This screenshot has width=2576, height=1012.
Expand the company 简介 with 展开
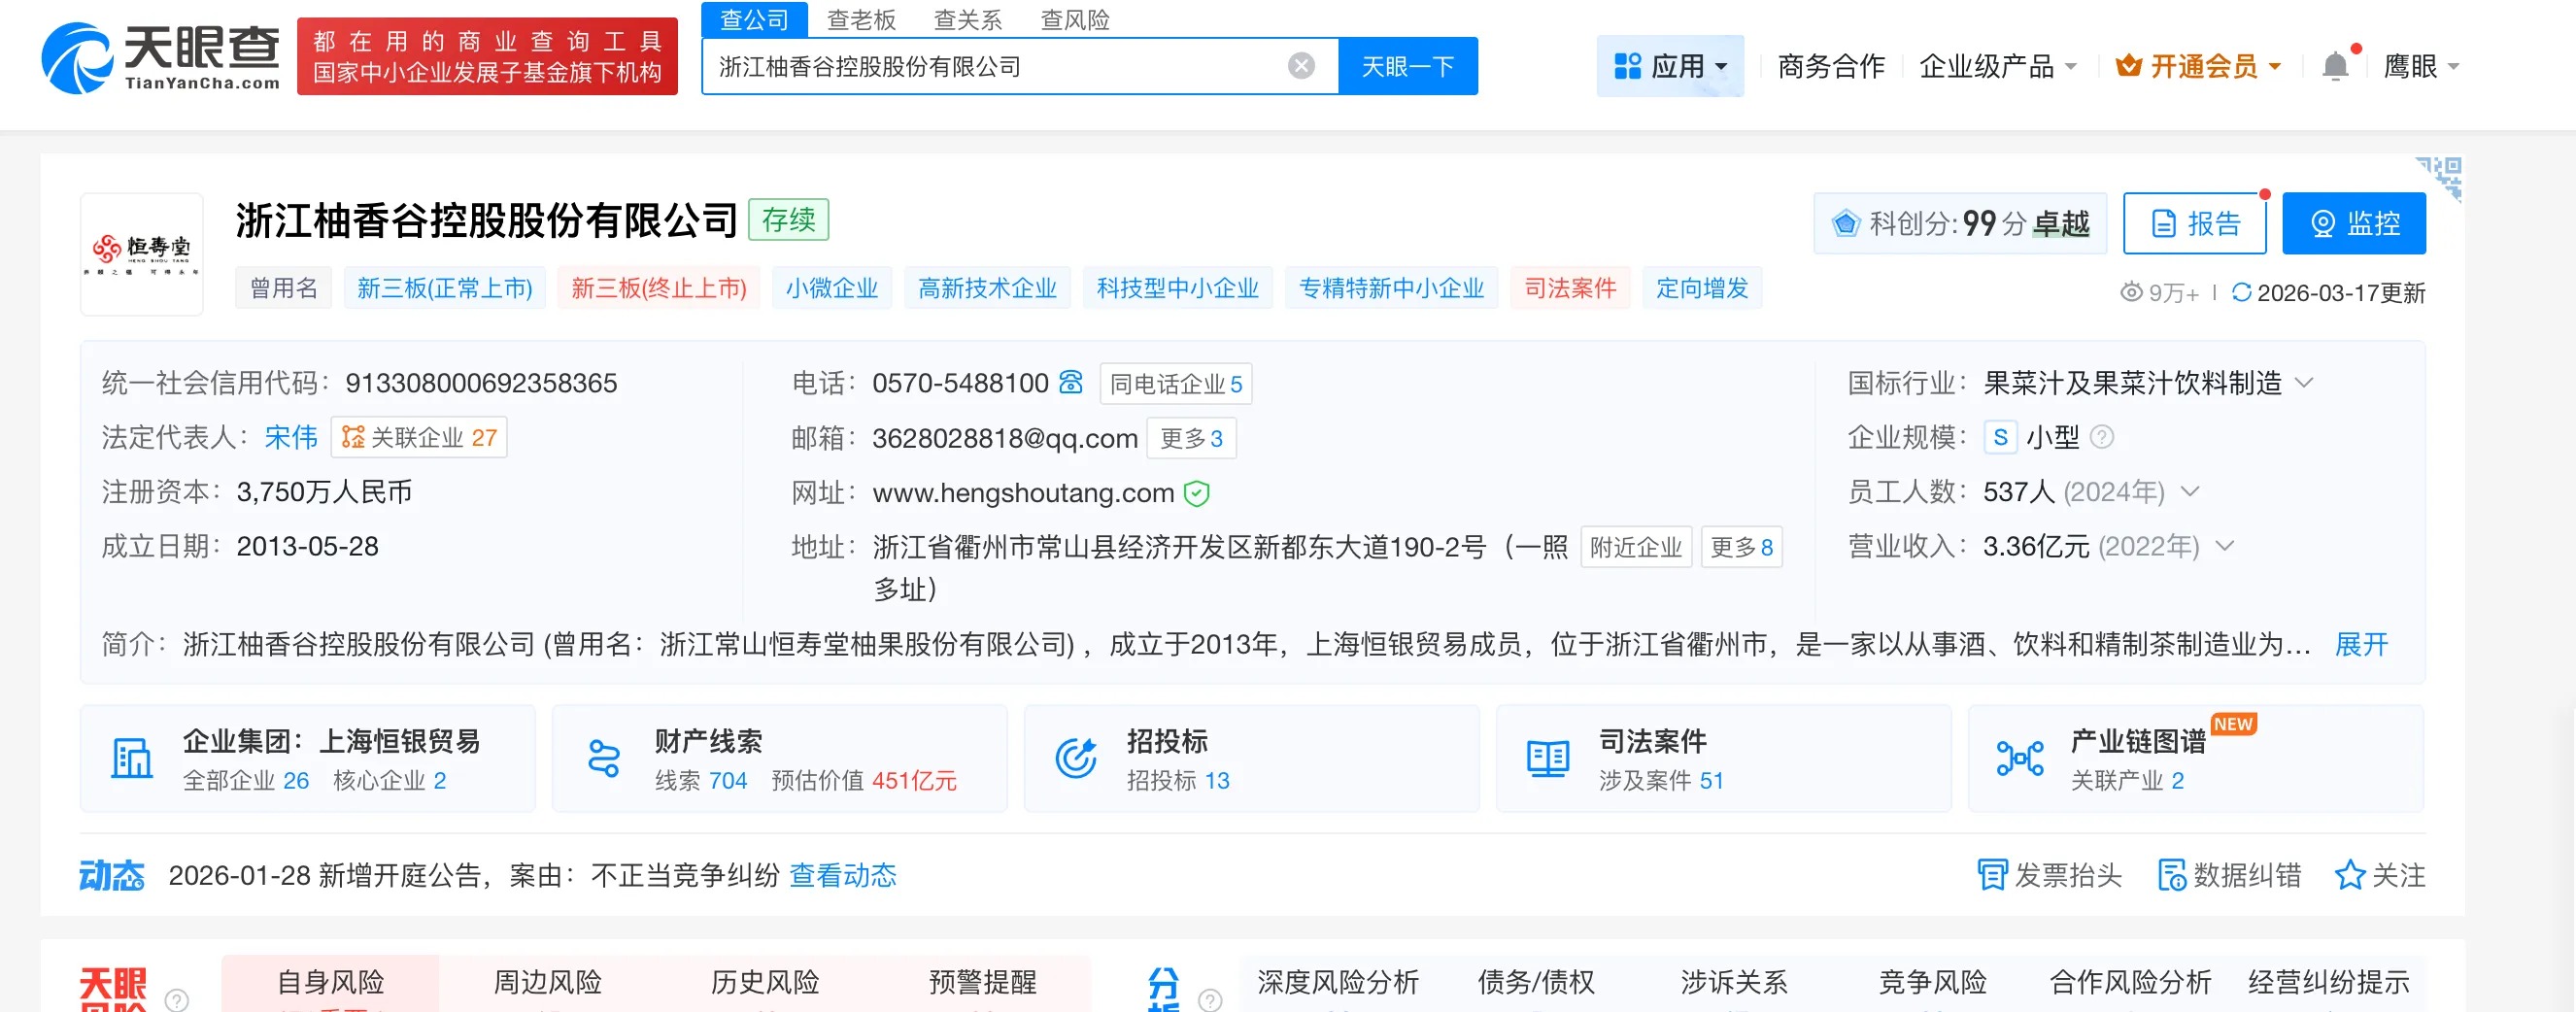tap(2360, 644)
